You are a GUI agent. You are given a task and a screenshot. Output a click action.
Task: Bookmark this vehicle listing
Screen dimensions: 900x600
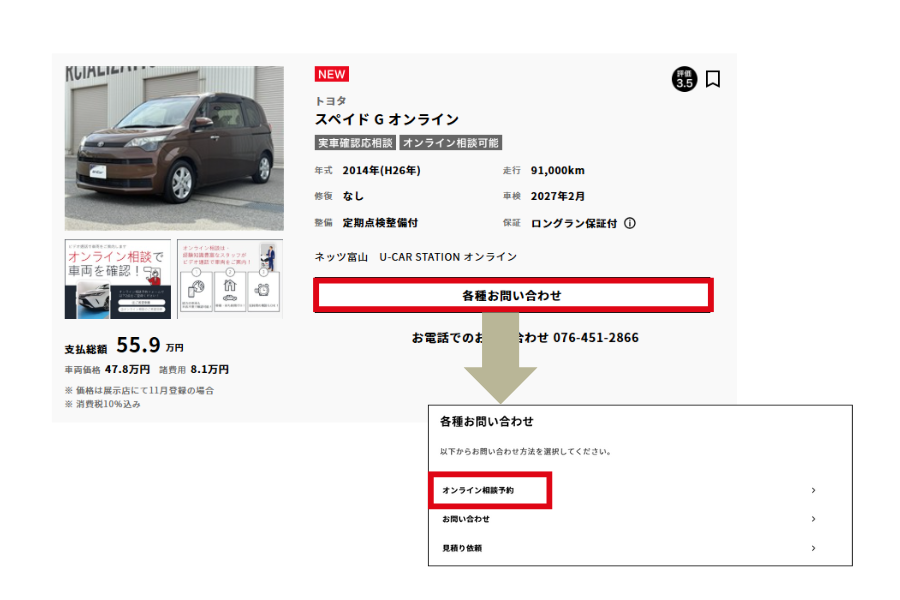click(712, 80)
